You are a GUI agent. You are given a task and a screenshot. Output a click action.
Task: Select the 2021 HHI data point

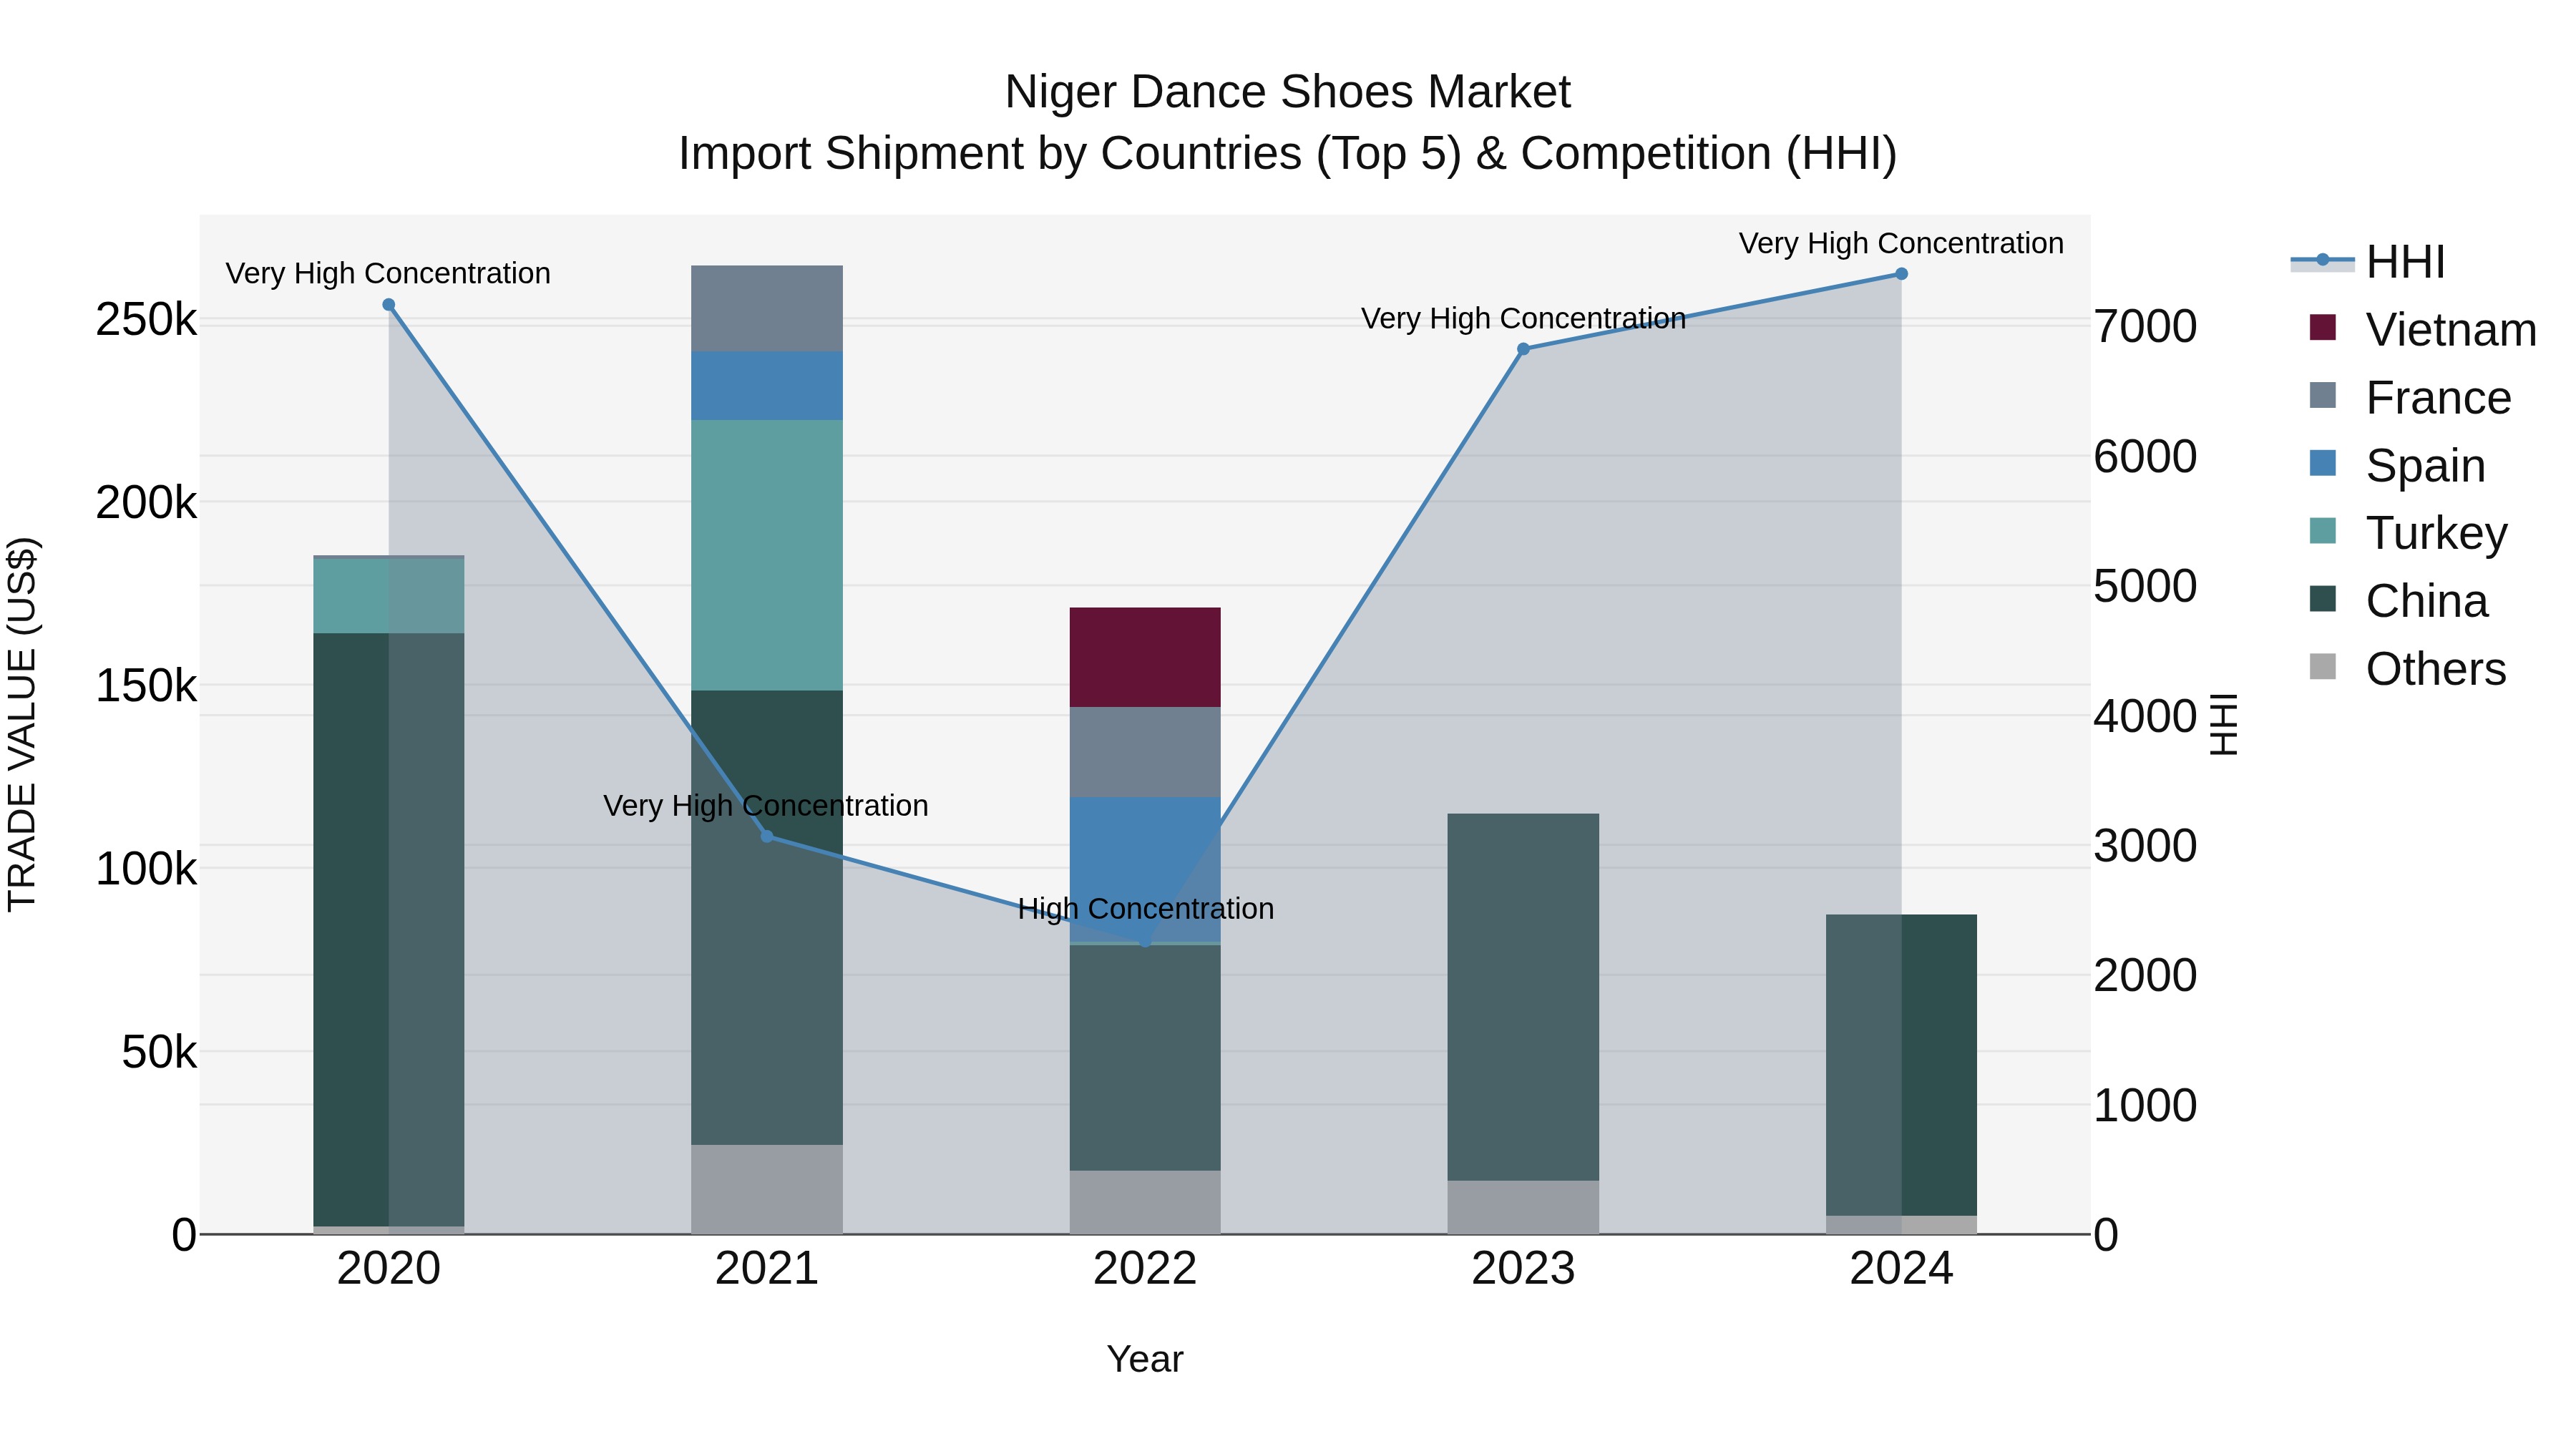[x=767, y=836]
